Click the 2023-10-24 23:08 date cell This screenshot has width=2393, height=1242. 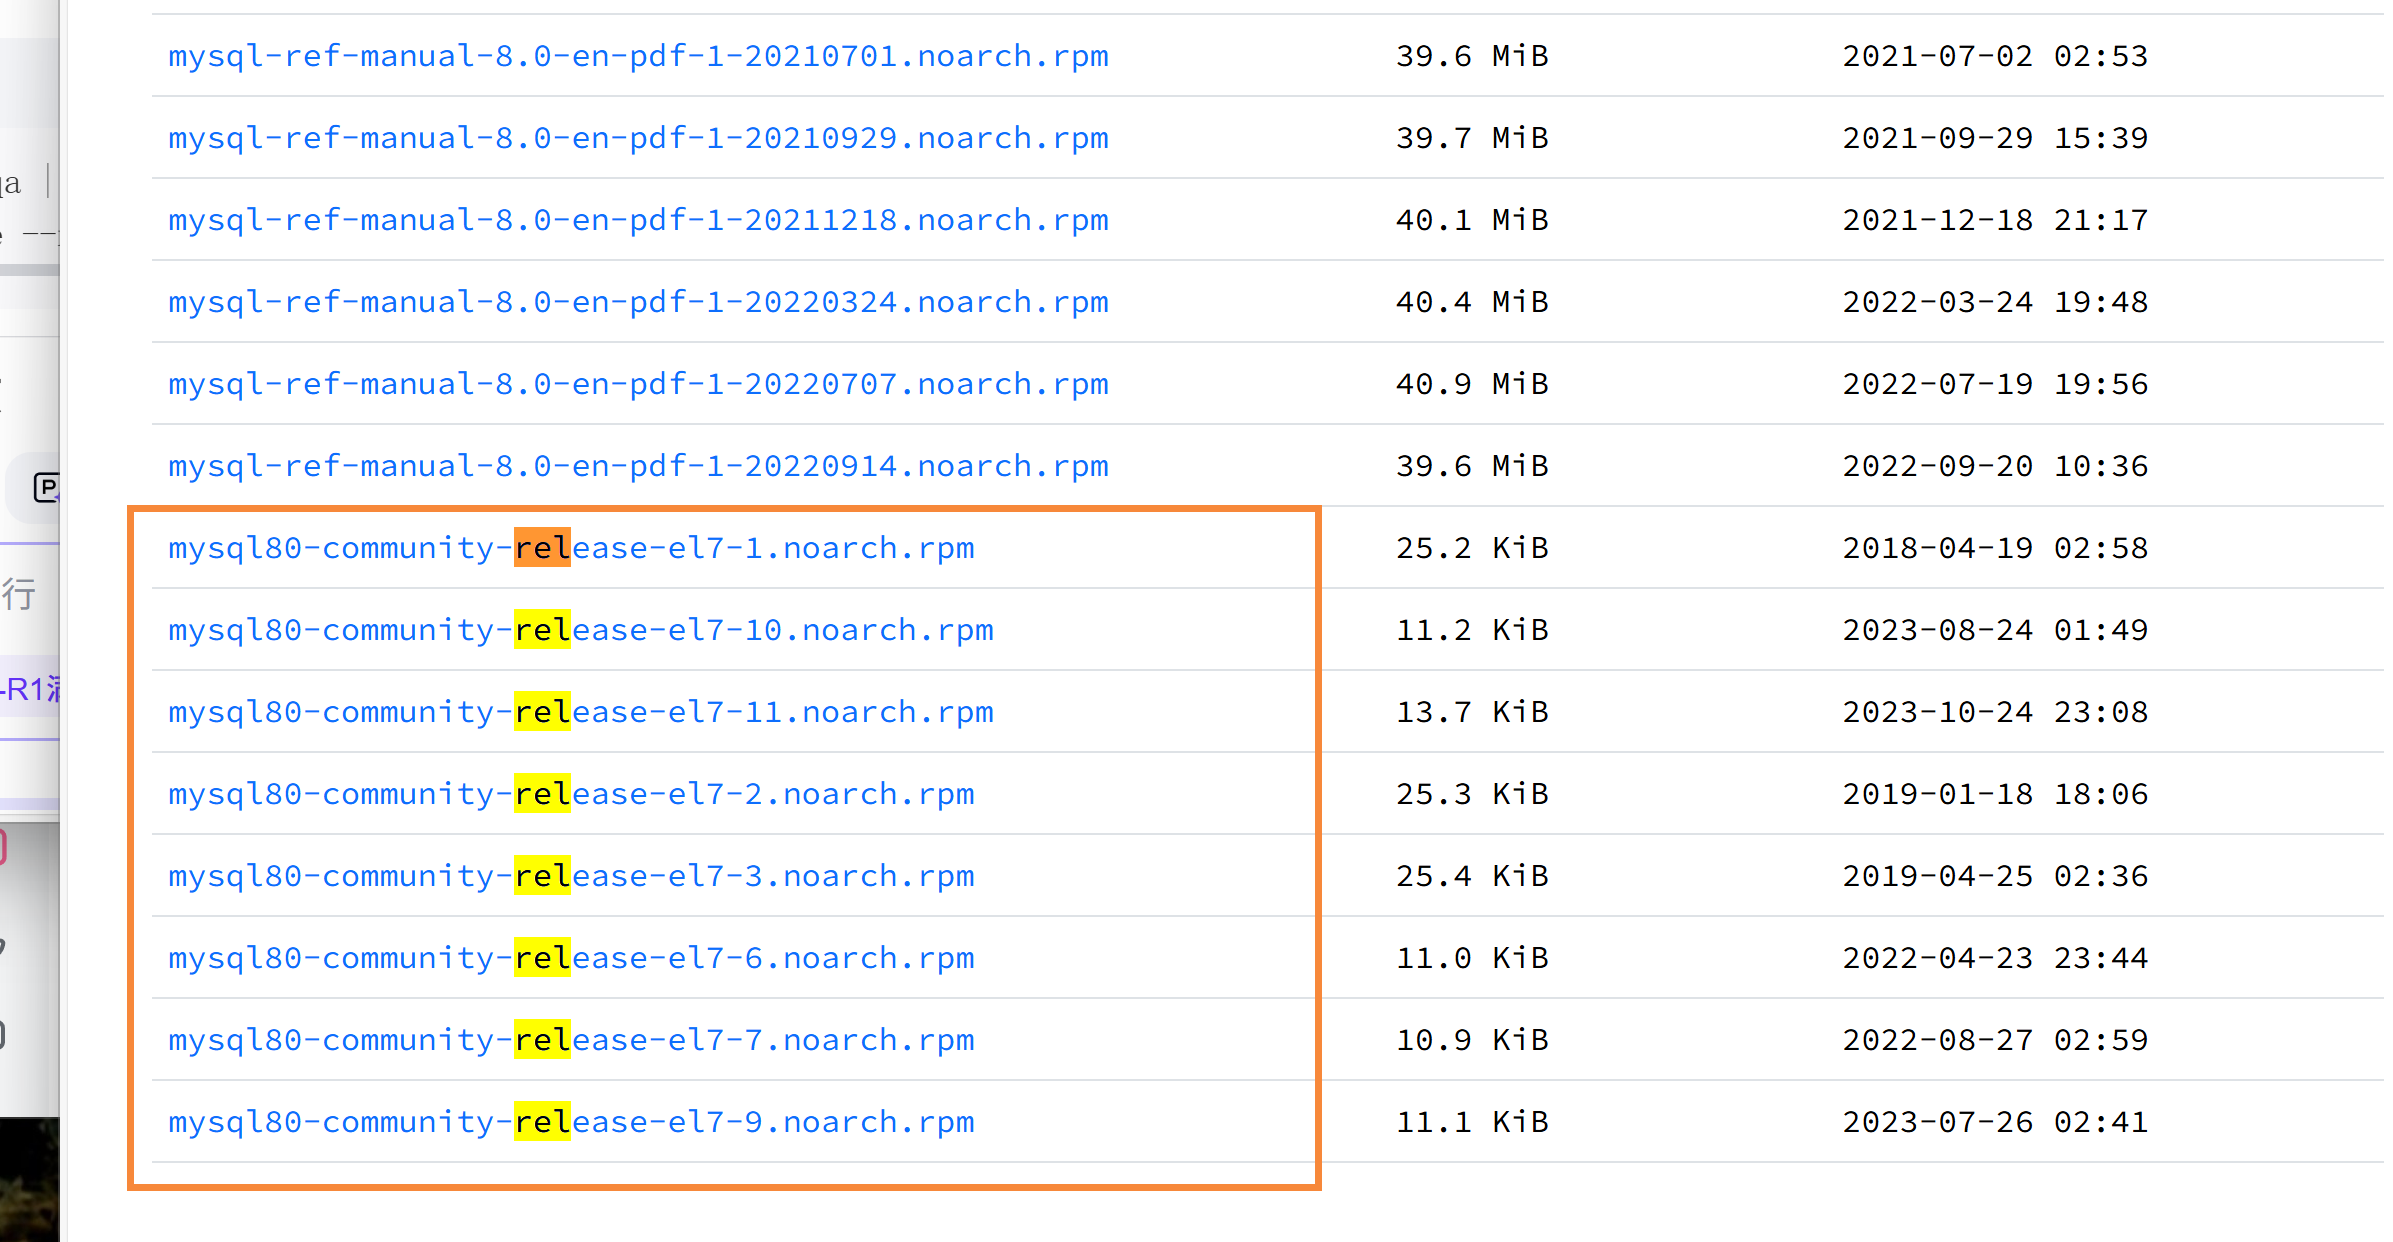click(x=1994, y=712)
